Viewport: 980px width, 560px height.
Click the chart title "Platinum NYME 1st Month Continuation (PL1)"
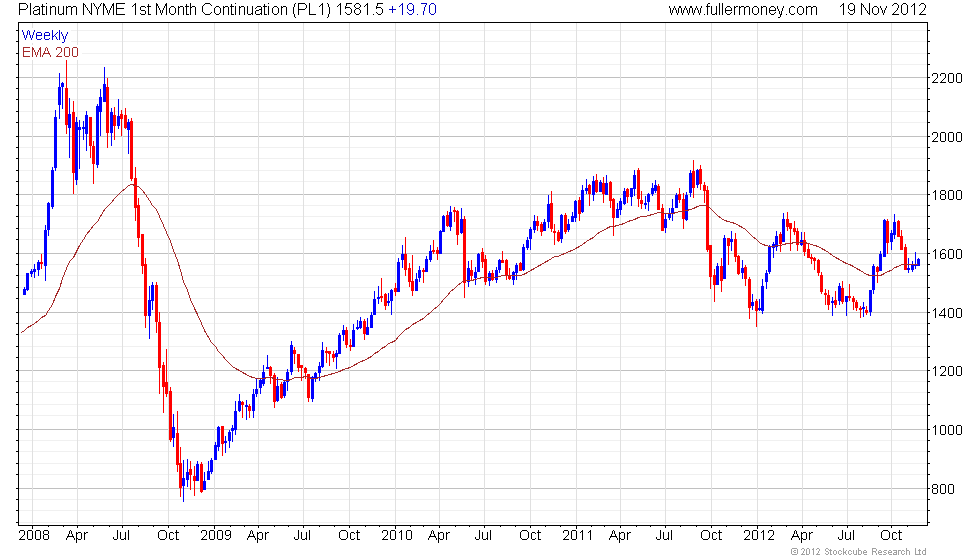pyautogui.click(x=174, y=9)
